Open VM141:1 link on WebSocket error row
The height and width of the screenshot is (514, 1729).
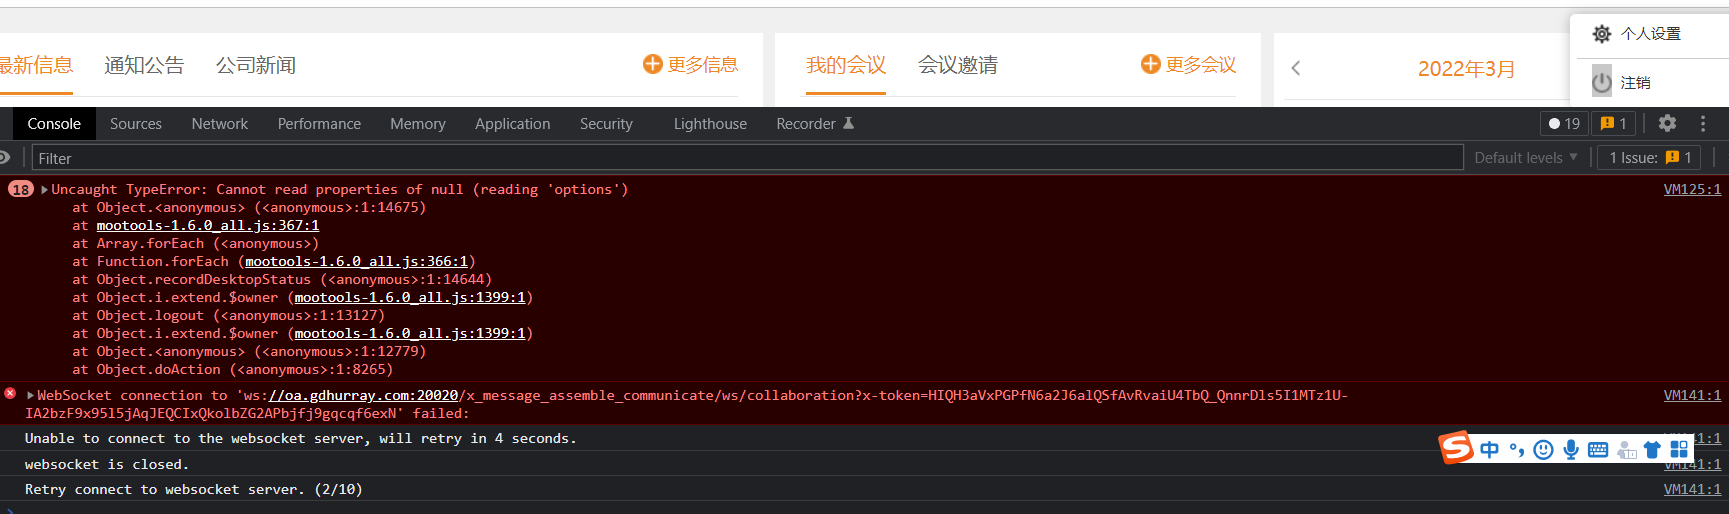[1692, 395]
